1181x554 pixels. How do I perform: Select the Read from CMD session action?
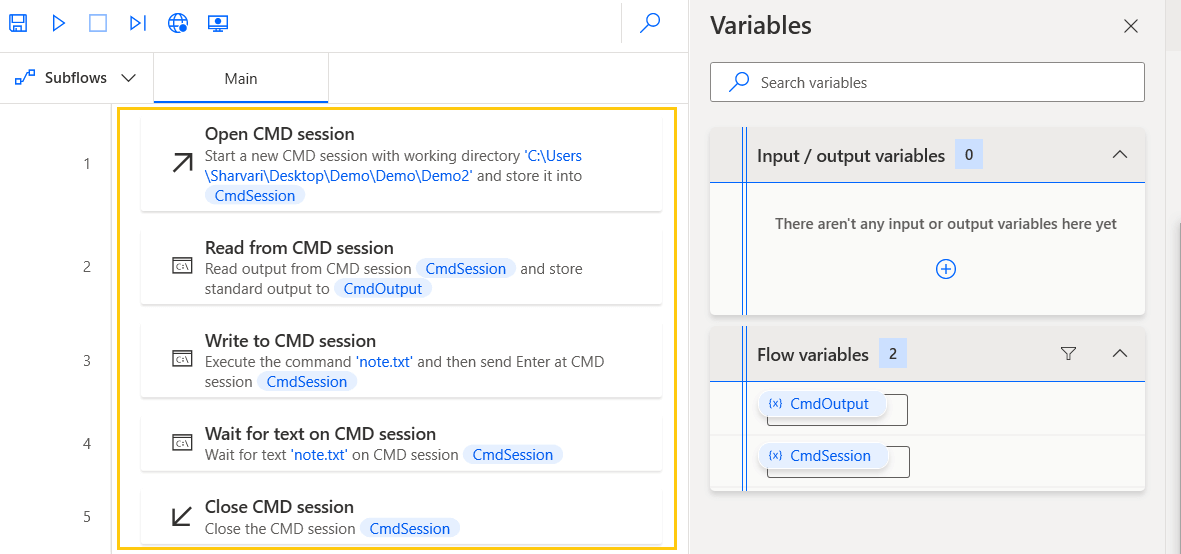pyautogui.click(x=401, y=266)
